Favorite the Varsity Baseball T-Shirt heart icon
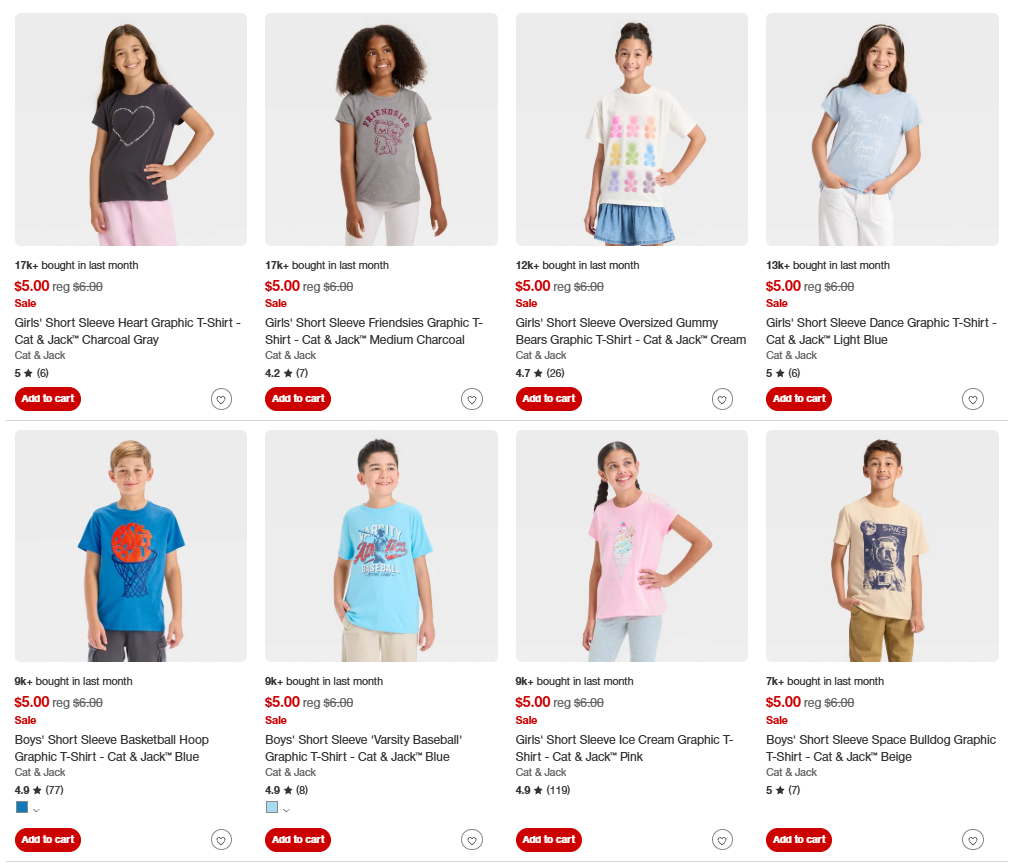The height and width of the screenshot is (866, 1016). [x=472, y=840]
